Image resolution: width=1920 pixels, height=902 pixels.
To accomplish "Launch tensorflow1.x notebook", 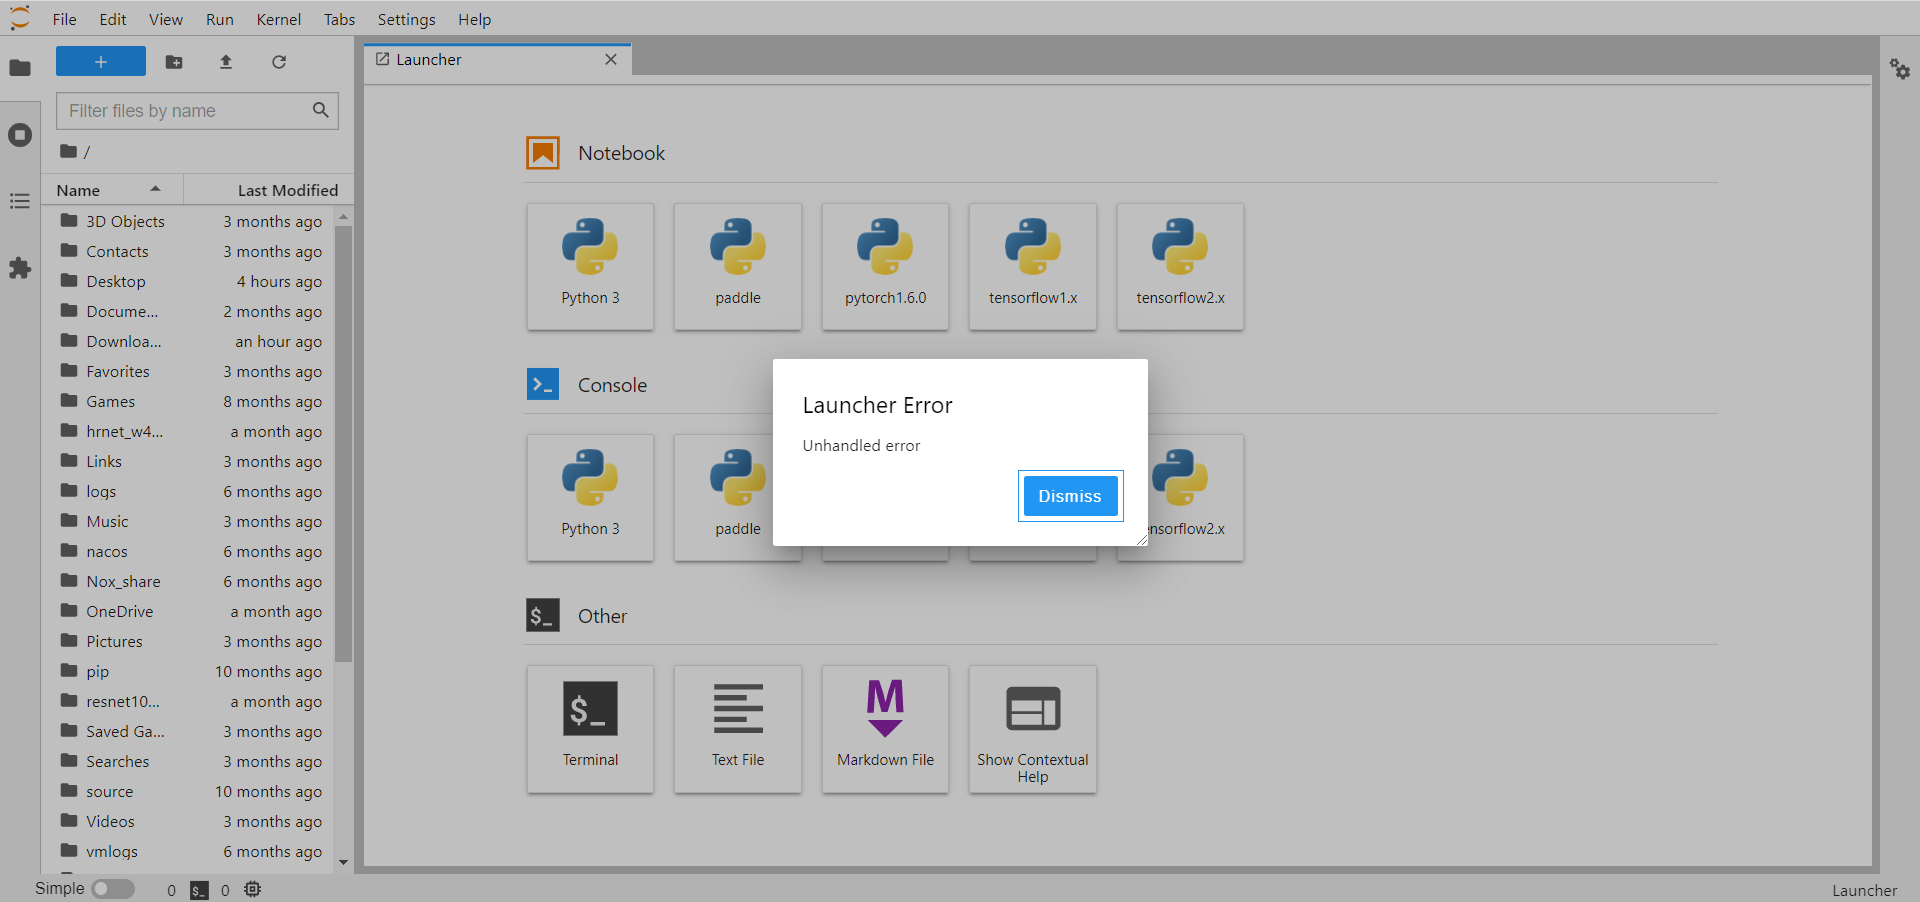I will click(1033, 267).
